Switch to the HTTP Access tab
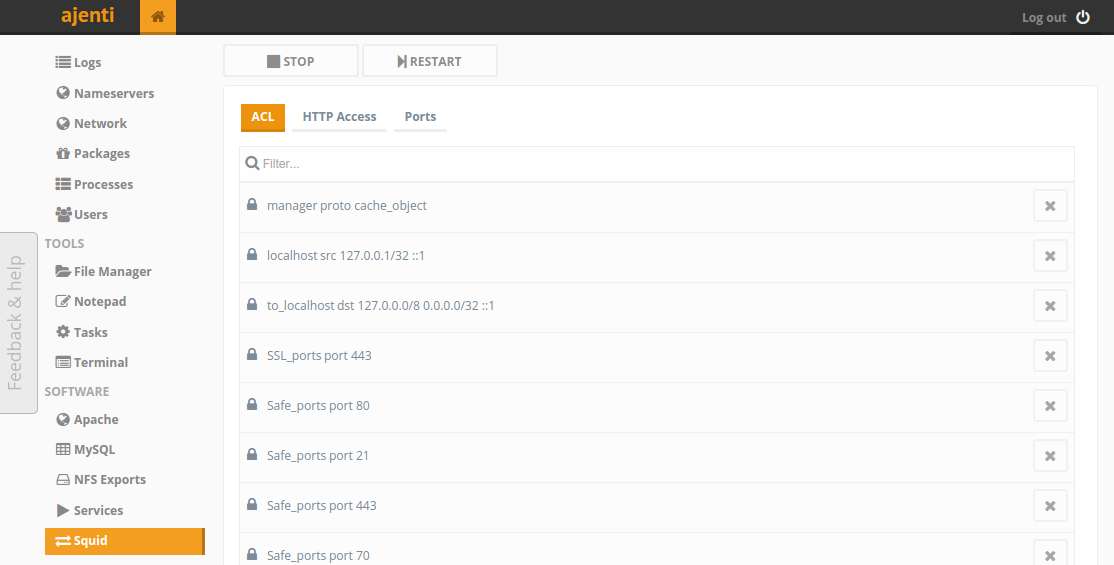 tap(340, 117)
